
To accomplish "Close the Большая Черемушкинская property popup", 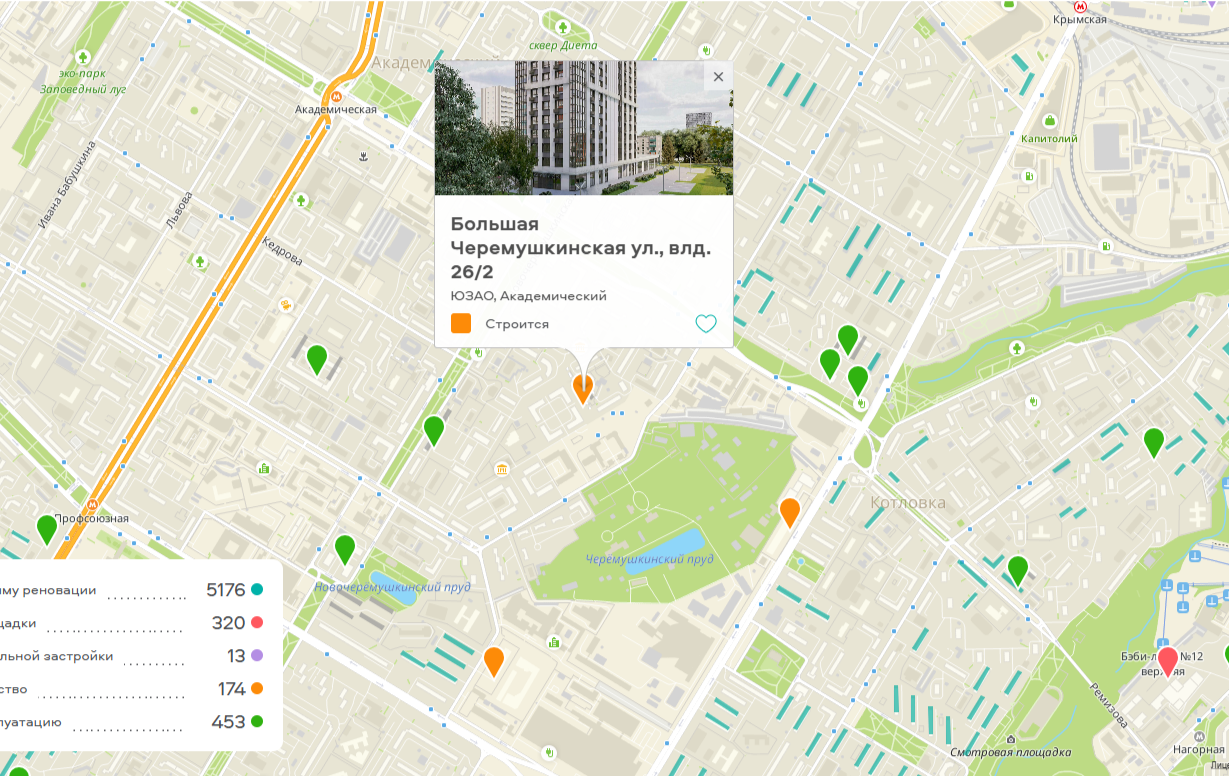I will 718,77.
